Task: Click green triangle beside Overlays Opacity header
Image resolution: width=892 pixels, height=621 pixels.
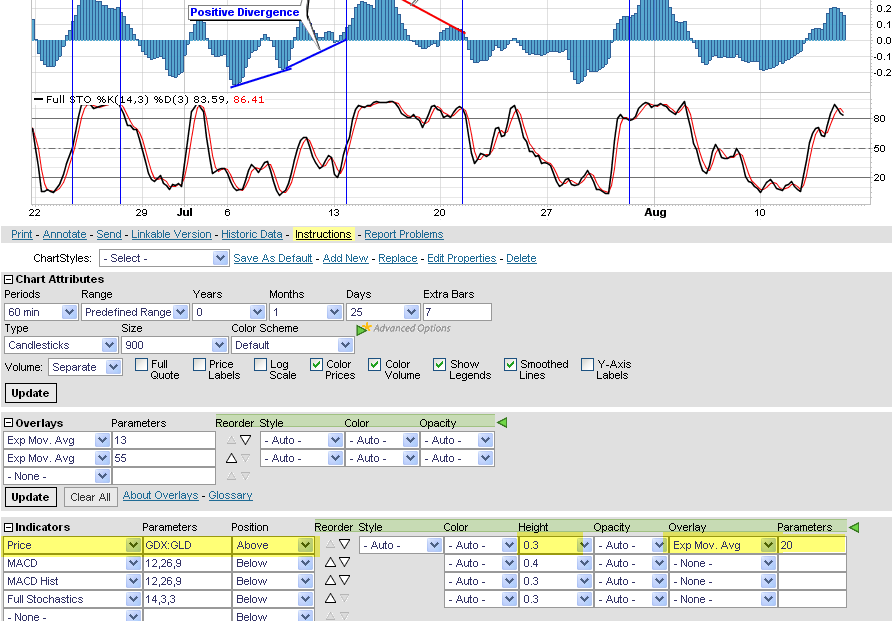Action: coord(502,423)
